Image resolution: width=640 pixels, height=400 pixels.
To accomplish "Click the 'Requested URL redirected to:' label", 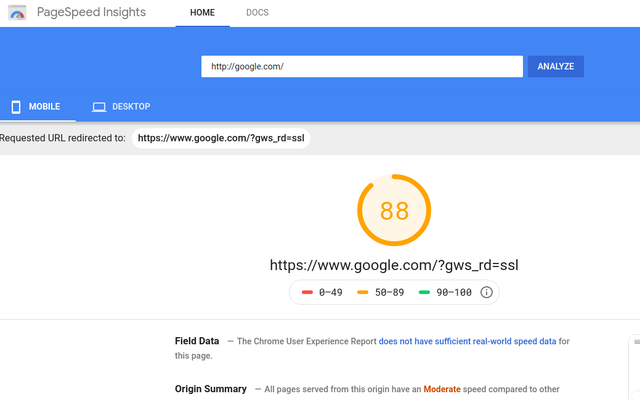I will pyautogui.click(x=62, y=138).
